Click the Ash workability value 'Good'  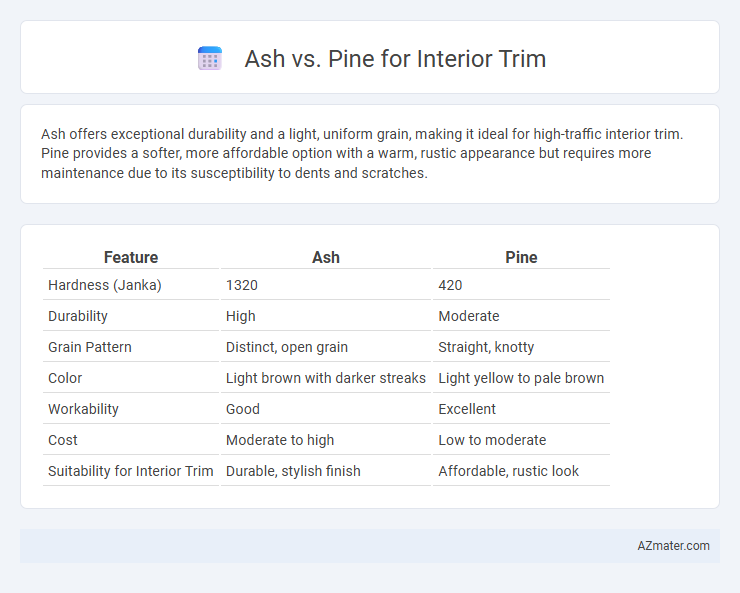click(x=243, y=409)
